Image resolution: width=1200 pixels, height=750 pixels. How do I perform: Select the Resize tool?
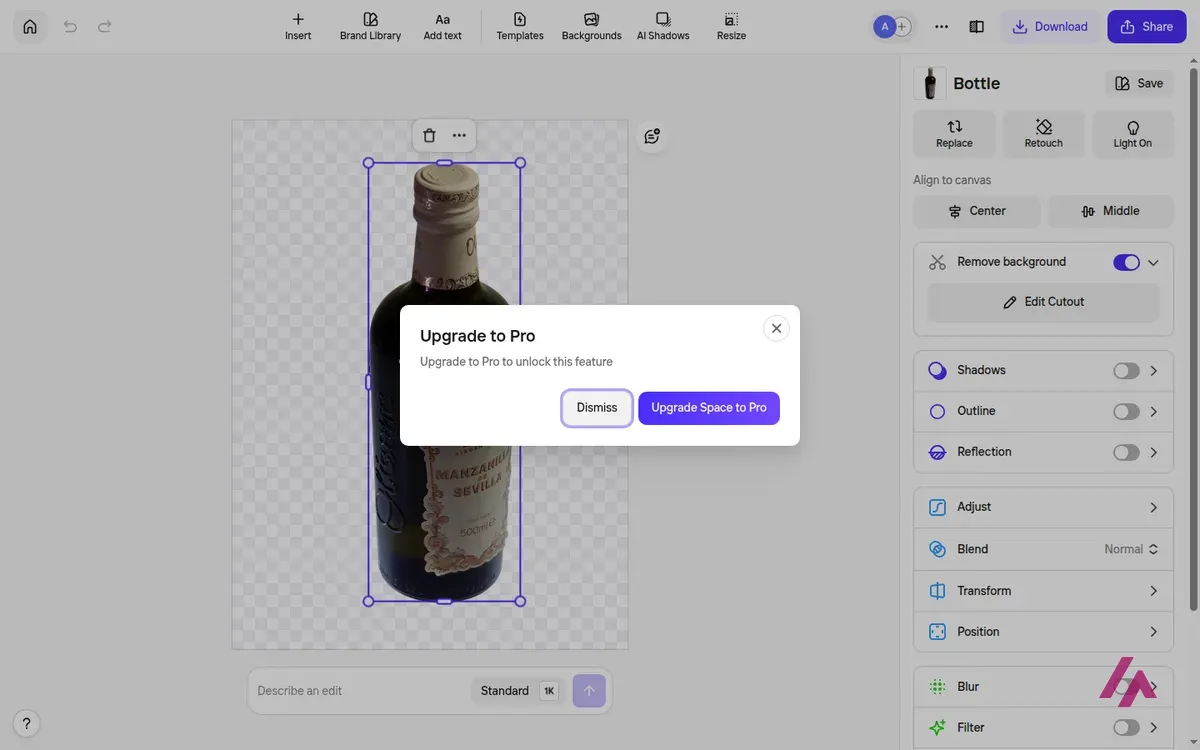click(x=731, y=27)
